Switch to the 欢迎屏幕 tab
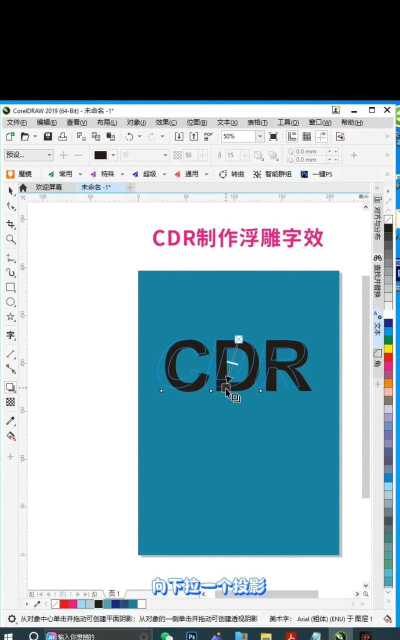 pos(49,187)
